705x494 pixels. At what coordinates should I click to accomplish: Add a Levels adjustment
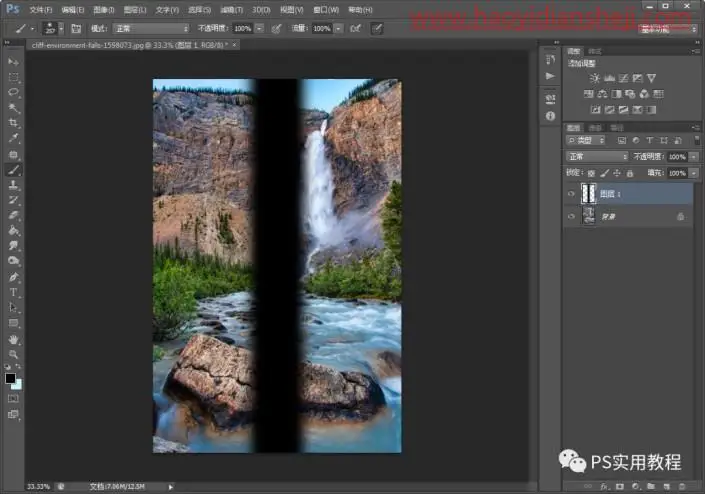[609, 79]
